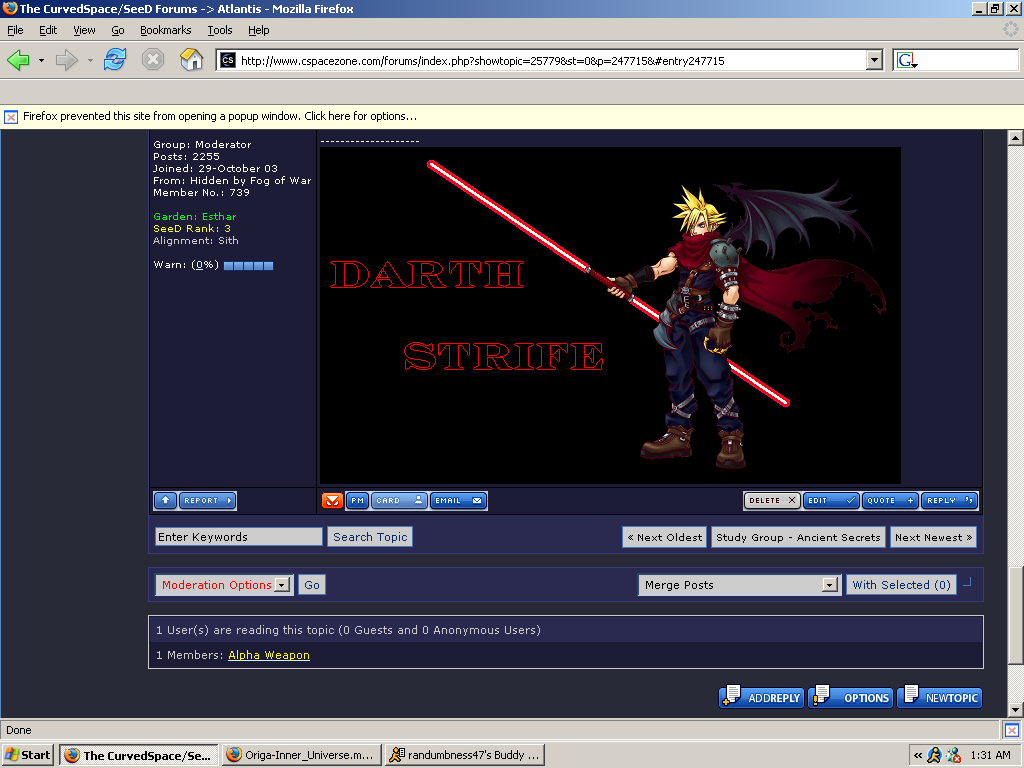
Task: Edit this post
Action: point(831,500)
